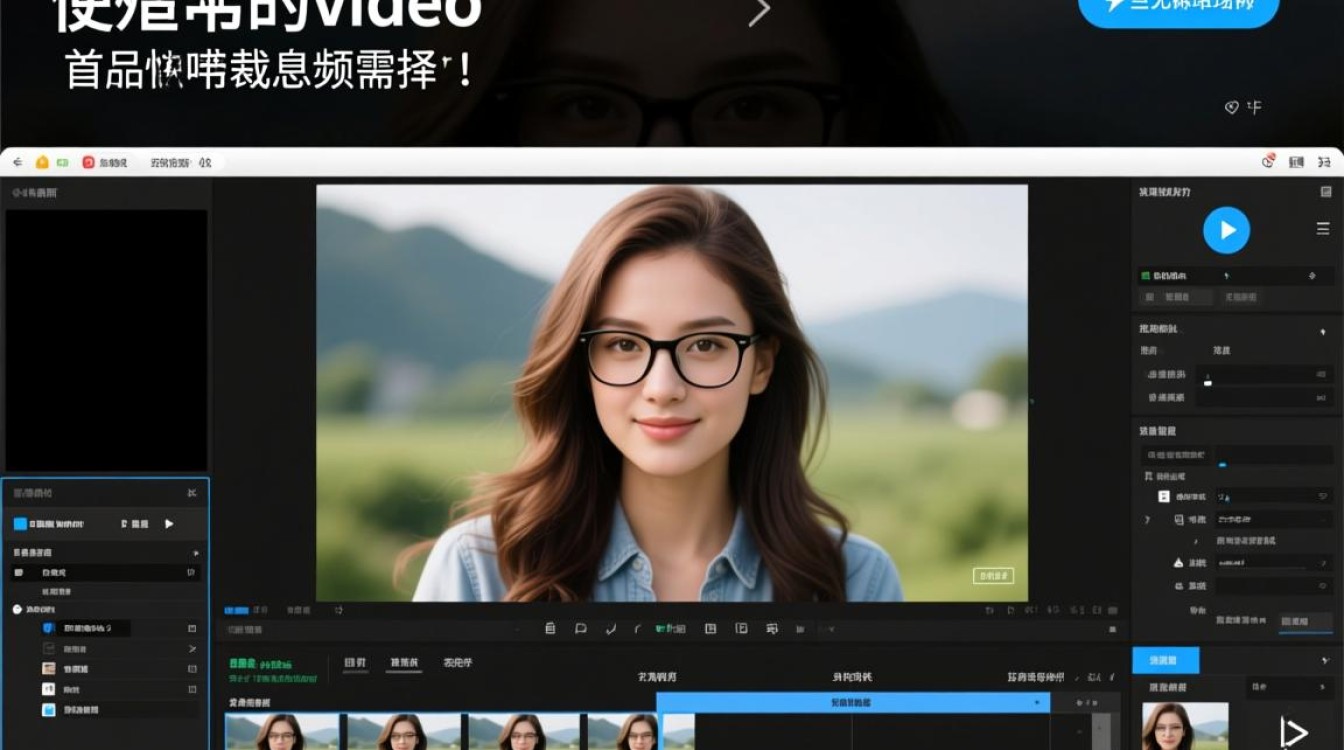Click the back arrow in window title bar
Viewport: 1344px width, 750px height.
[x=18, y=162]
